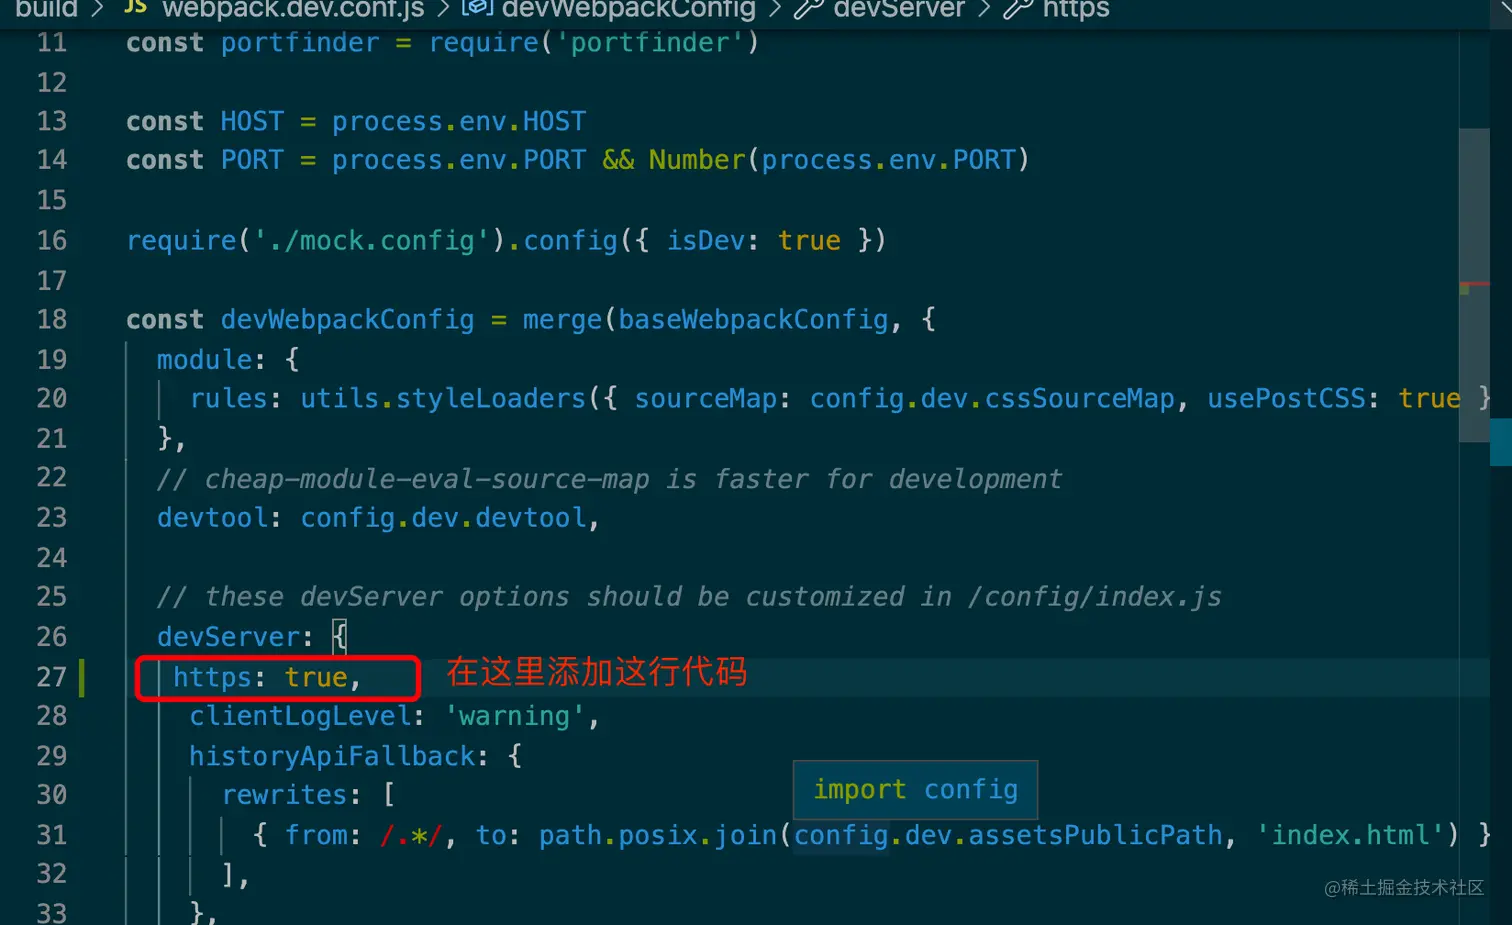Viewport: 1512px width, 925px height.
Task: Click 'historyApiFallback' key on line 29
Action: point(332,756)
